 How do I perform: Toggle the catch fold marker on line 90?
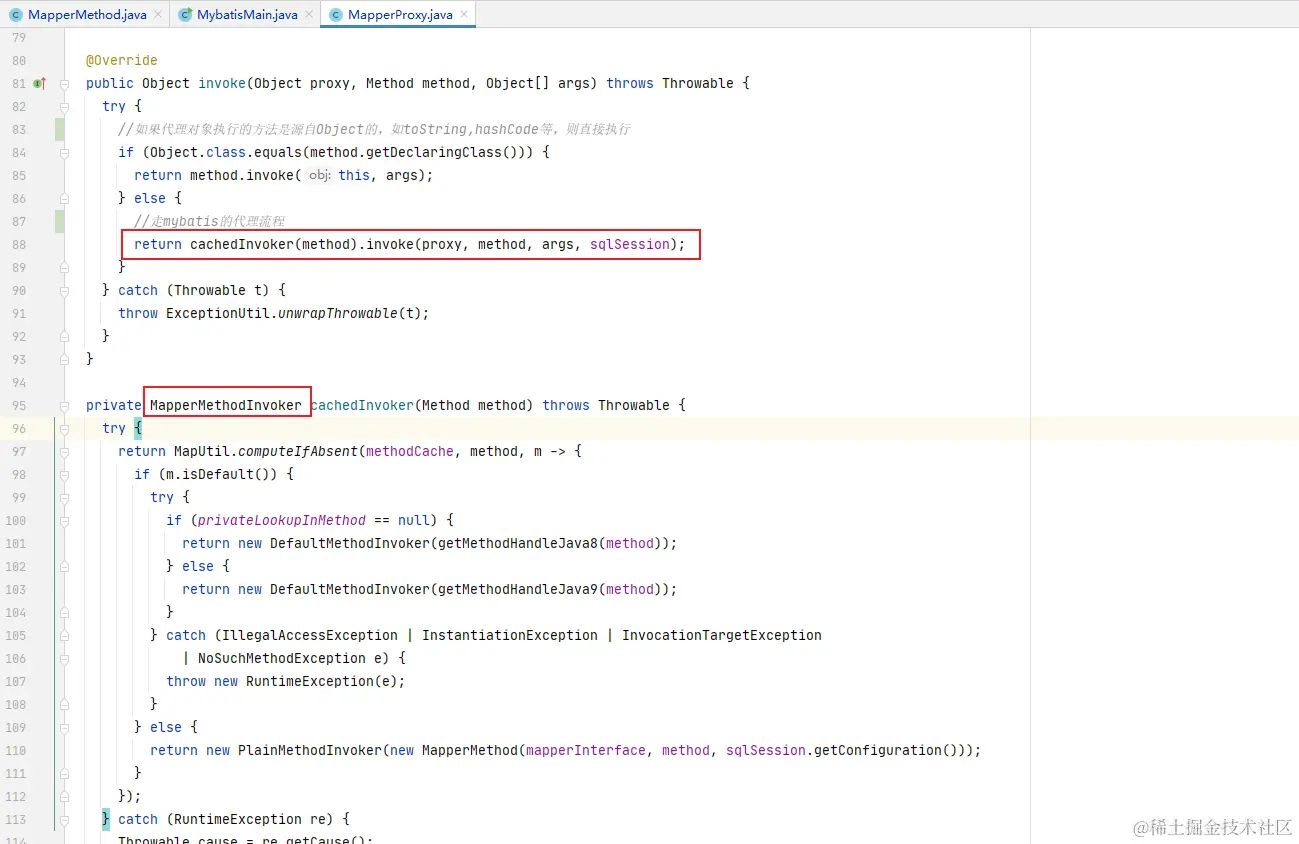64,290
